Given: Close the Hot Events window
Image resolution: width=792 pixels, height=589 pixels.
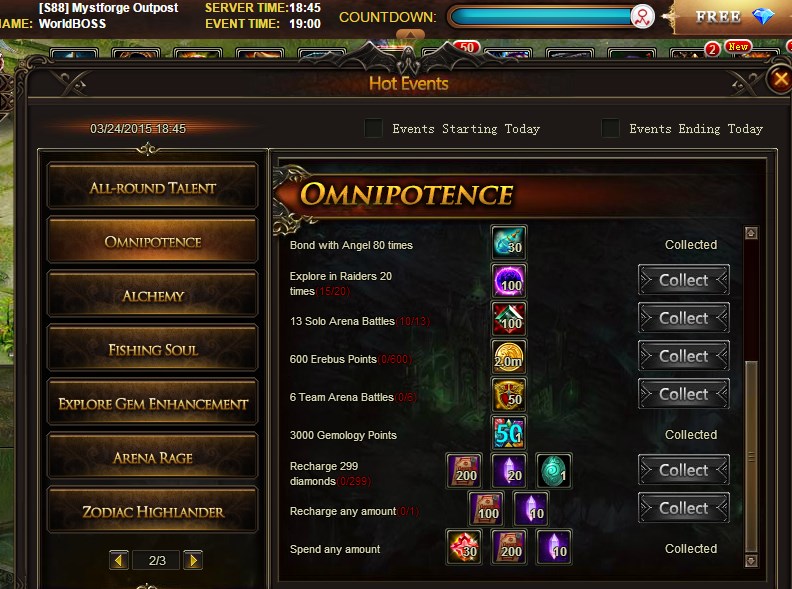Looking at the screenshot, I should pos(780,79).
